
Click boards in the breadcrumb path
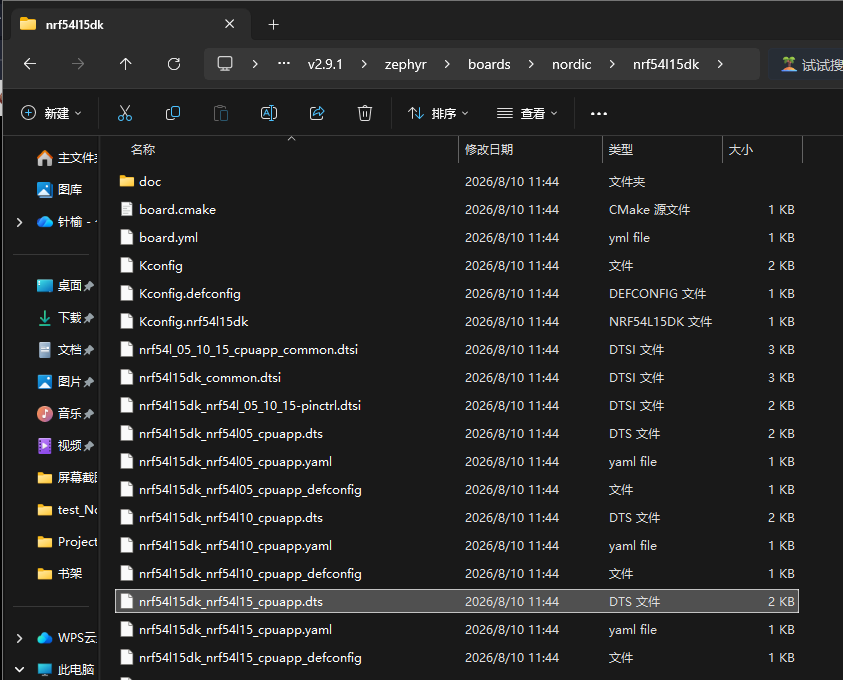489,65
